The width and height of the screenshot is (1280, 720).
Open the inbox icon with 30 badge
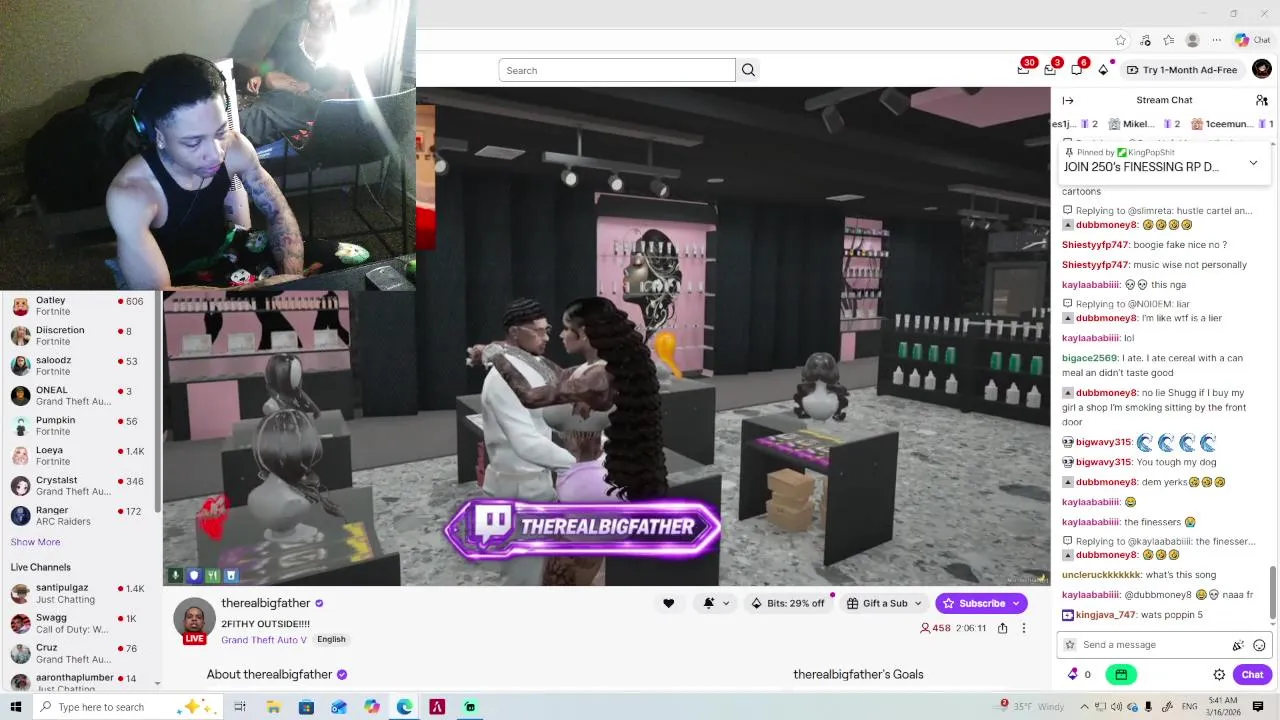1023,69
